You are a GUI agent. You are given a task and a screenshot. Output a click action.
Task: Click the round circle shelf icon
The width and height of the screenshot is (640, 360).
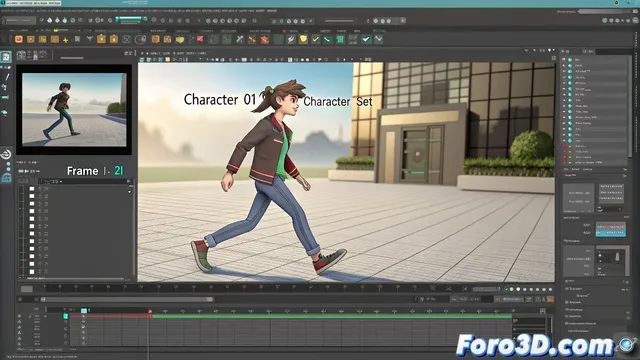click(x=141, y=40)
